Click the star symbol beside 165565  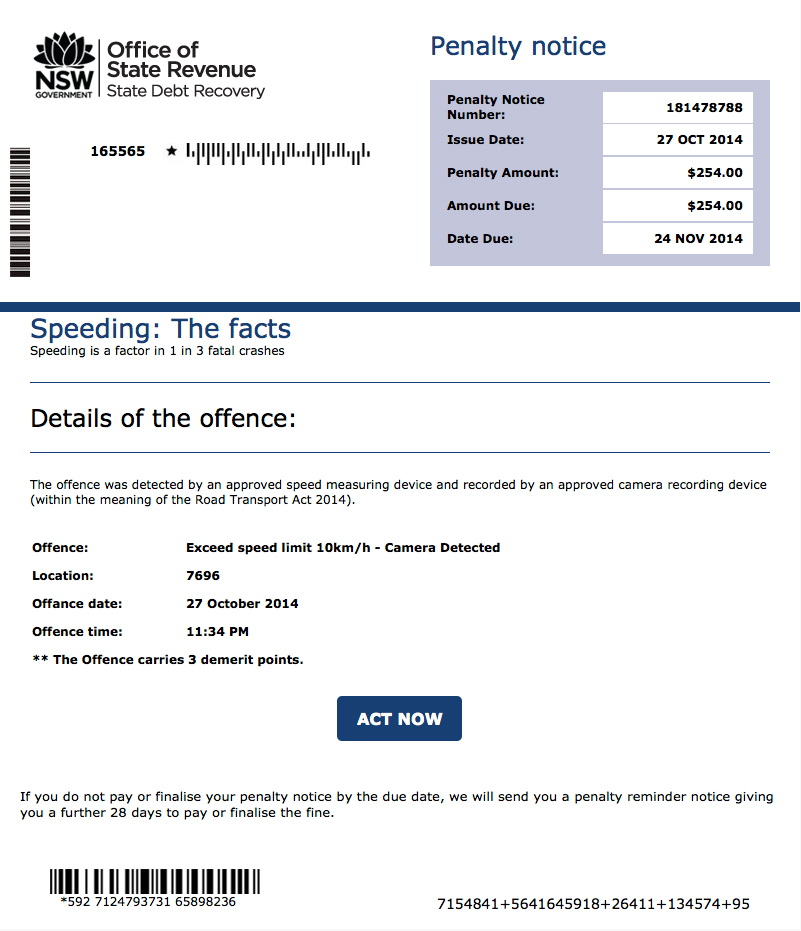pyautogui.click(x=172, y=151)
